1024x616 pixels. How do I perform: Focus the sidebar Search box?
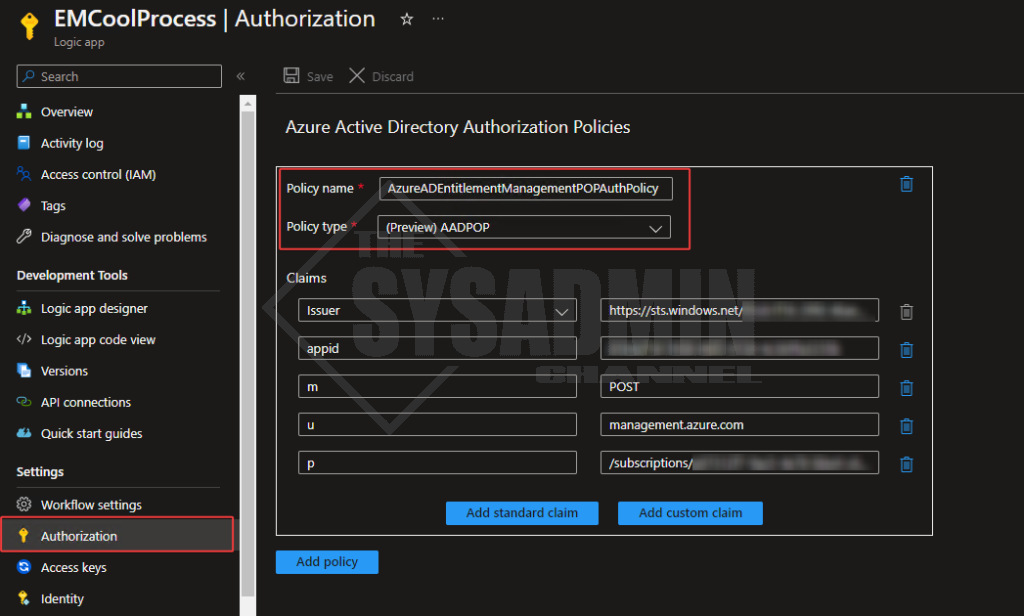(x=119, y=76)
